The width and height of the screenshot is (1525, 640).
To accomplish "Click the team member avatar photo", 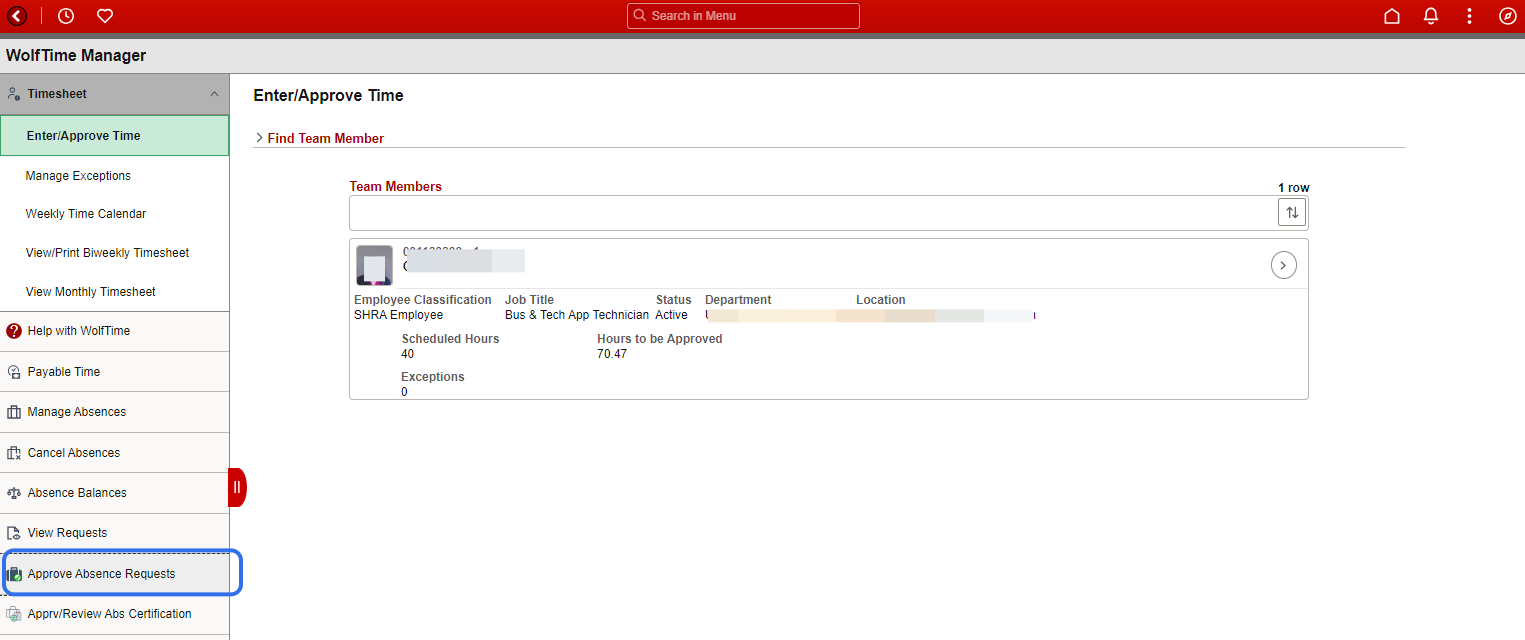I will pyautogui.click(x=375, y=265).
